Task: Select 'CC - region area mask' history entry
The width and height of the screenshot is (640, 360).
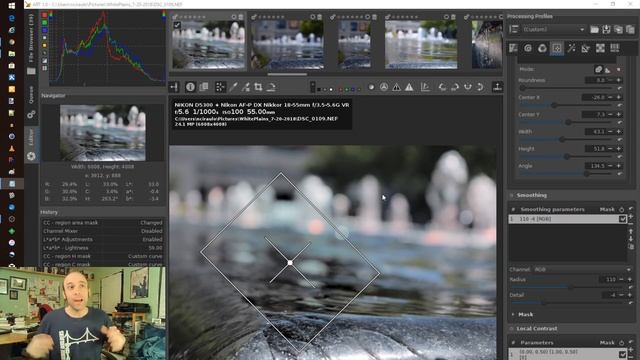Action: [103, 223]
